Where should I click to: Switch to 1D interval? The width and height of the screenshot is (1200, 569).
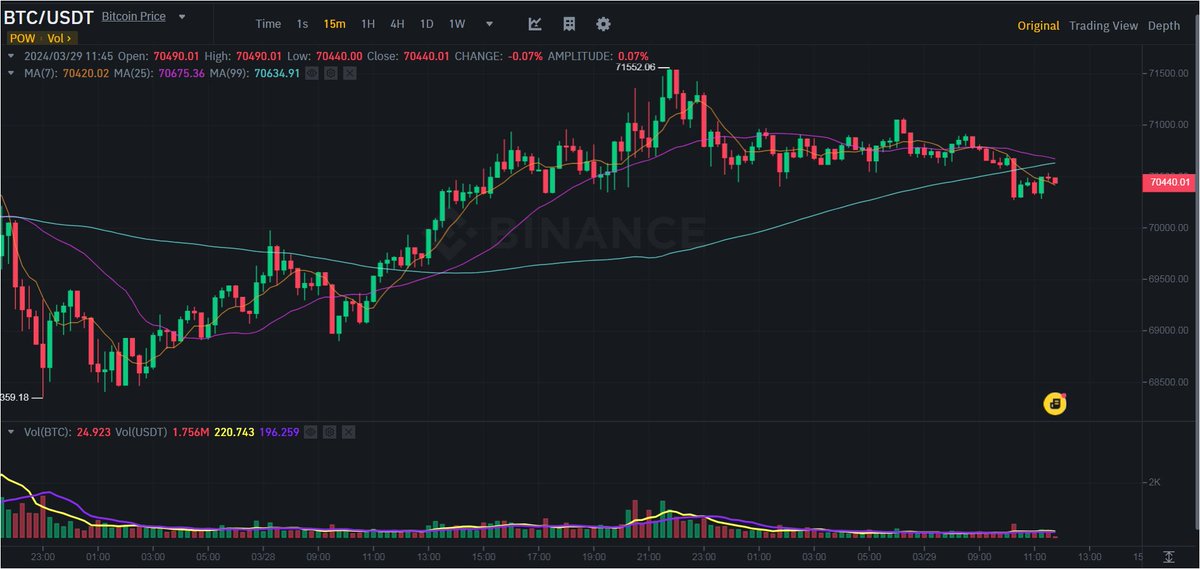(x=427, y=24)
